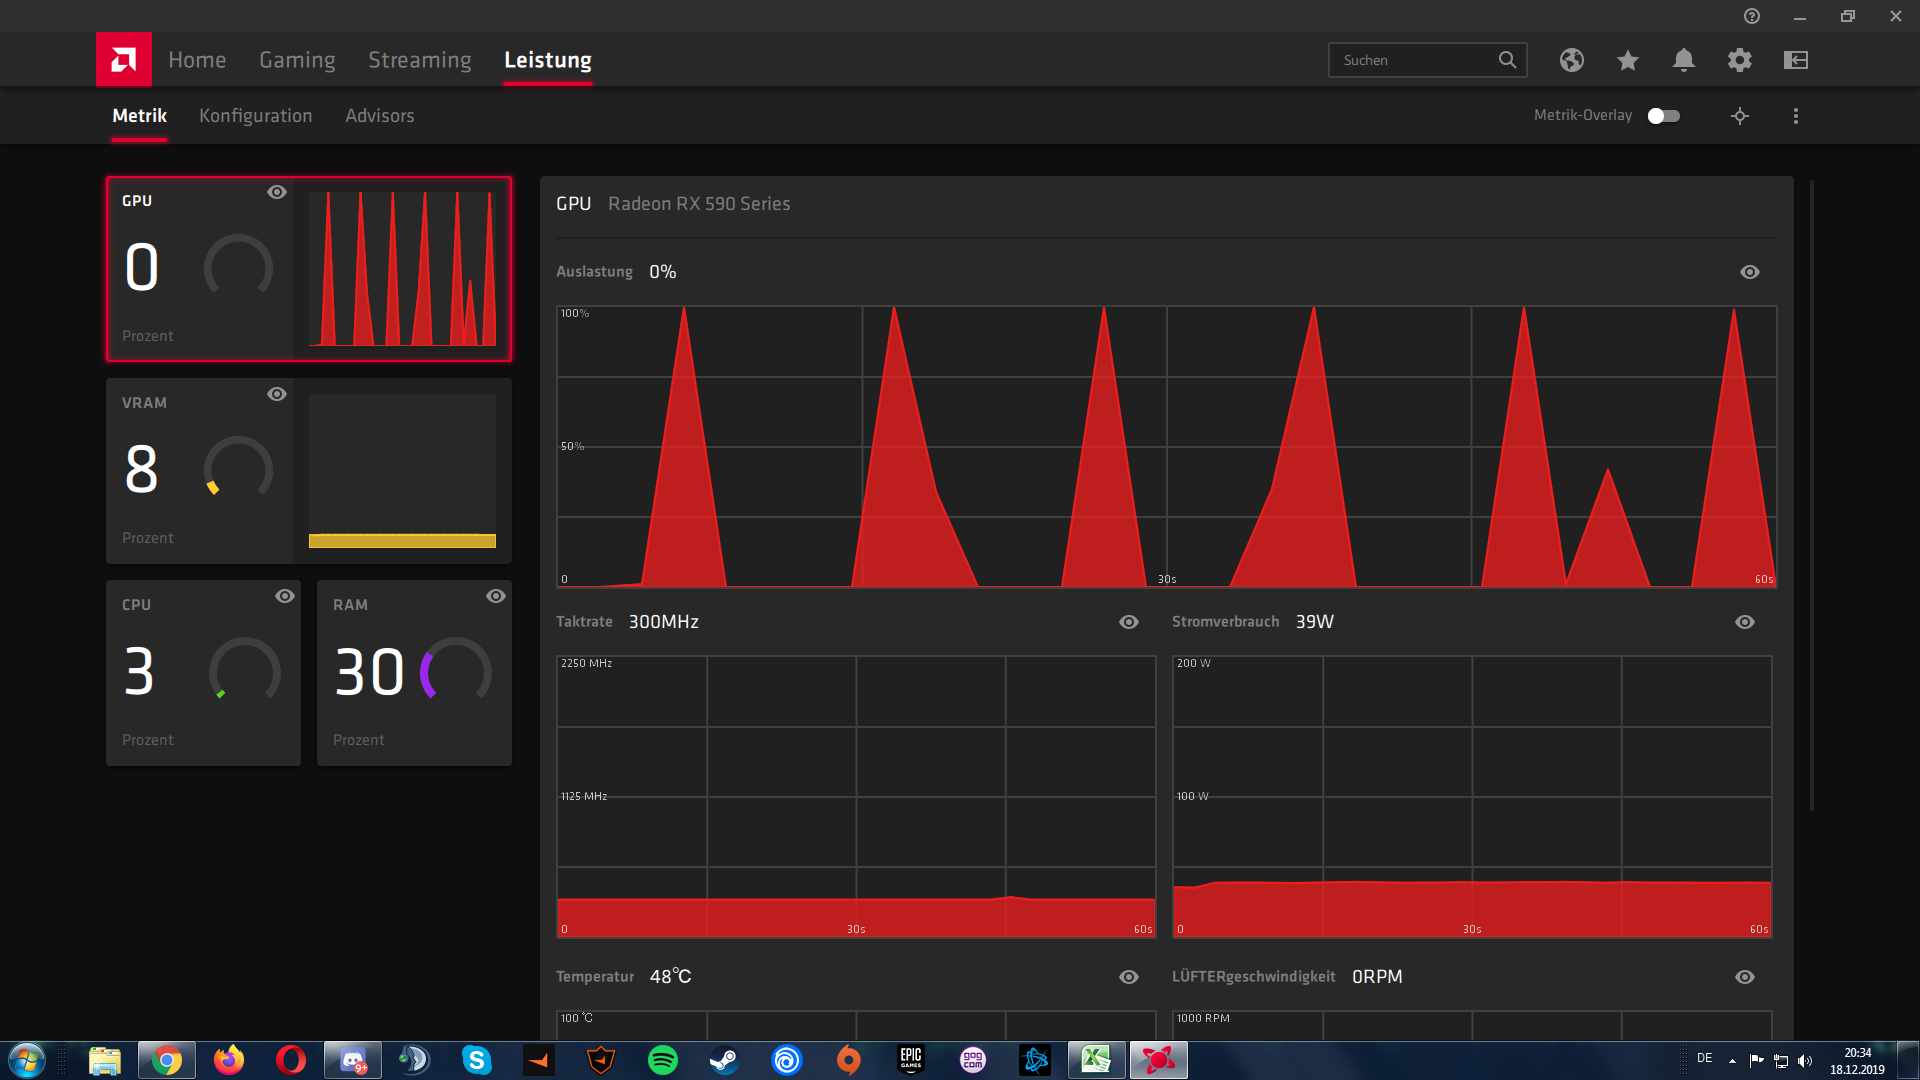Open notifications bell icon
This screenshot has width=1920, height=1080.
(1683, 60)
